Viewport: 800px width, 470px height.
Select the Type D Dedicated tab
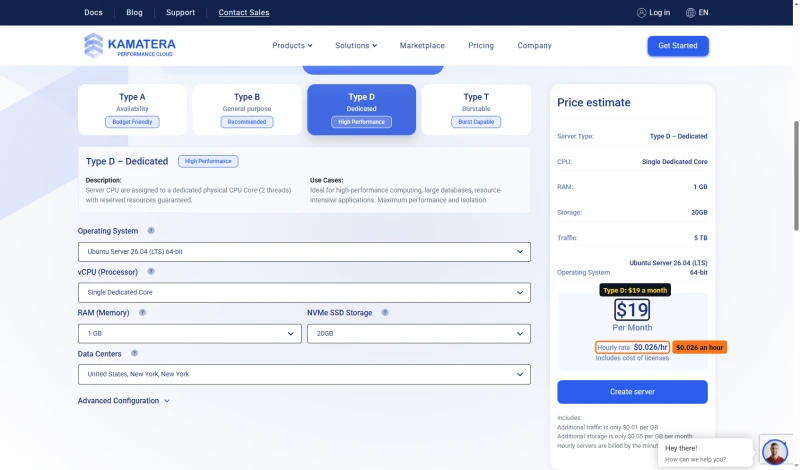[361, 109]
